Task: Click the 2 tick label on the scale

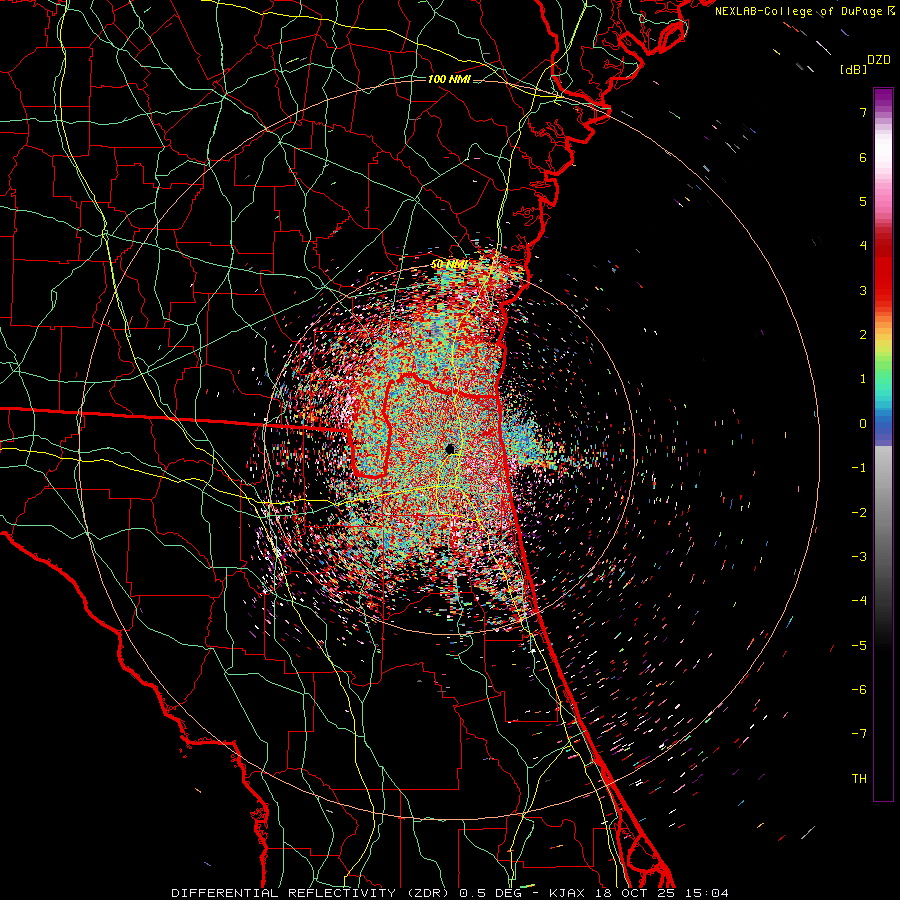Action: (863, 335)
